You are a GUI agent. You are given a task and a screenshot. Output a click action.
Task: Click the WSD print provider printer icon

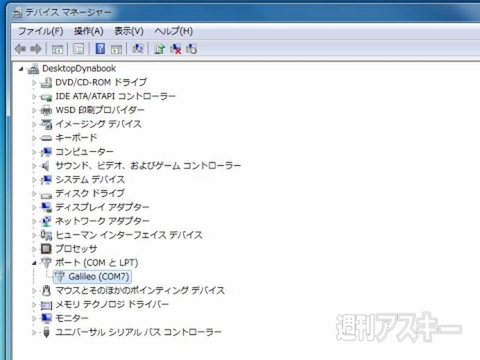pos(46,110)
